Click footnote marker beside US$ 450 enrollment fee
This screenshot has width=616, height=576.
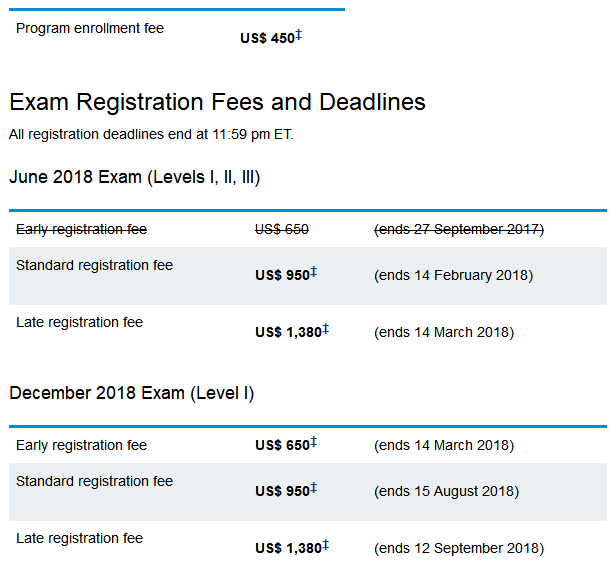click(299, 35)
